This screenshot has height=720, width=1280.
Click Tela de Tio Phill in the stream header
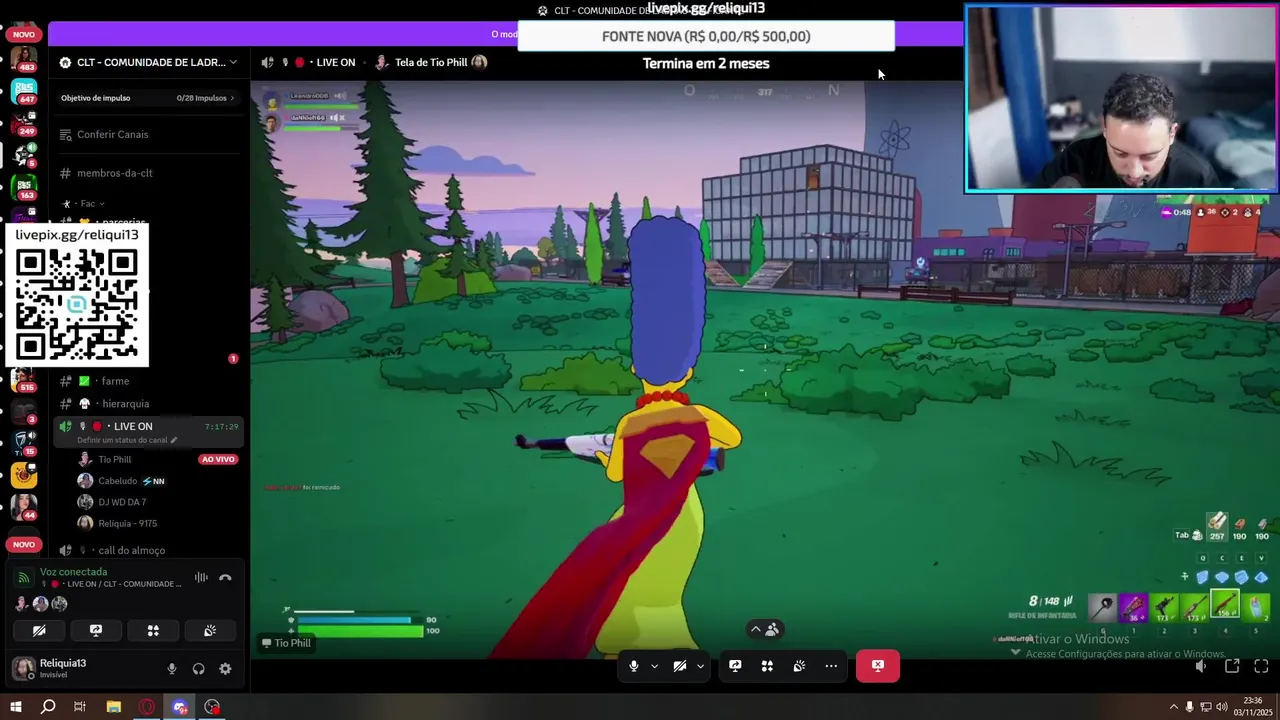point(431,62)
